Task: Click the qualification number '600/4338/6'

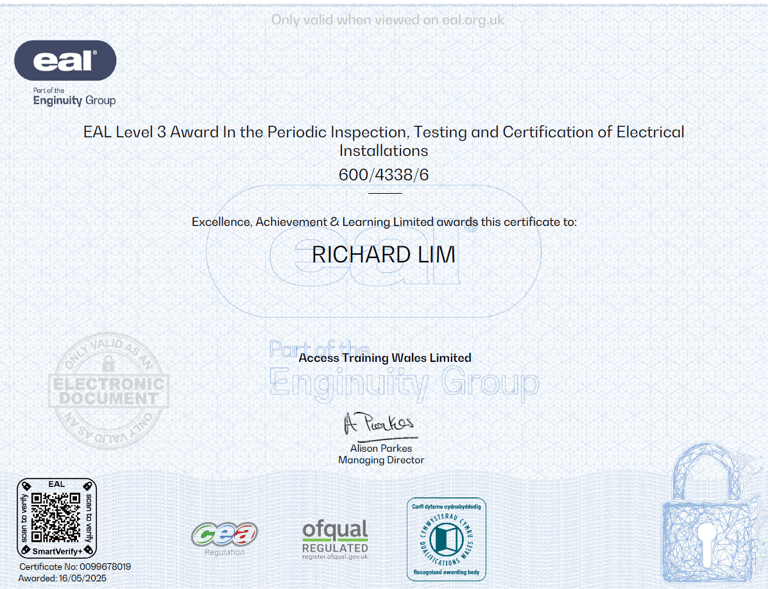Action: [384, 174]
